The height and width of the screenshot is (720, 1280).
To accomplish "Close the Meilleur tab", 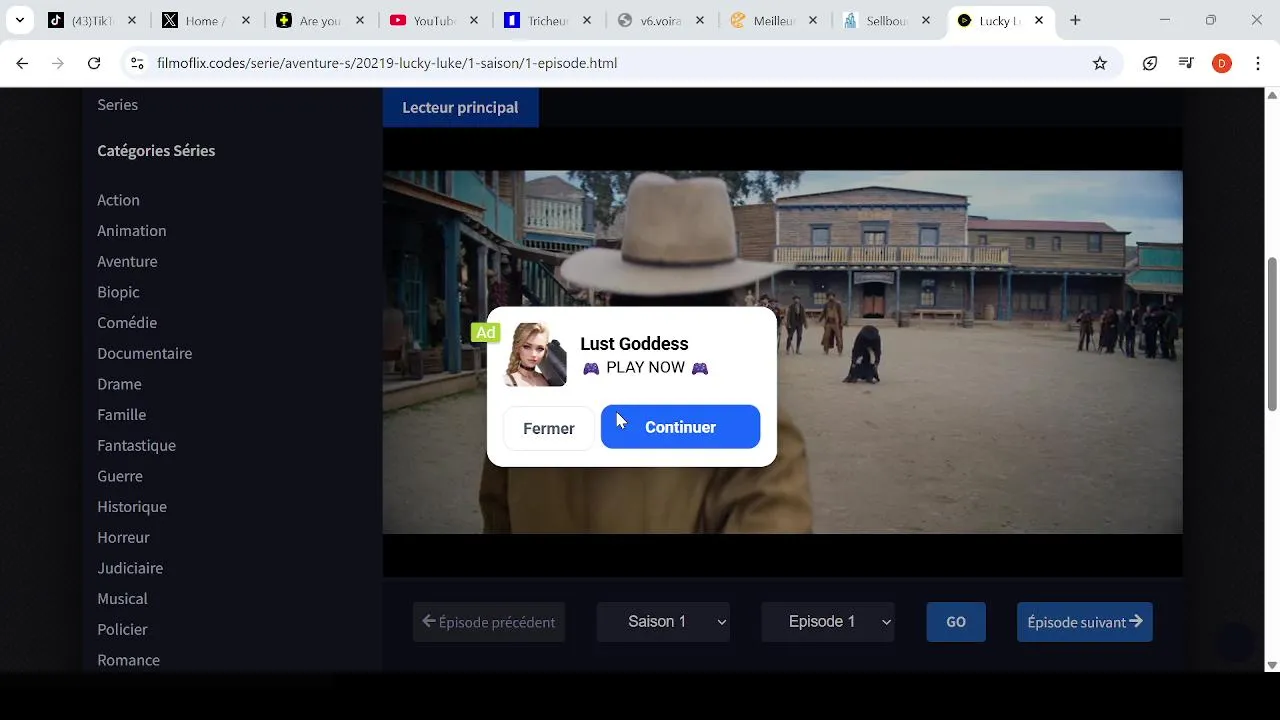I will (x=813, y=20).
